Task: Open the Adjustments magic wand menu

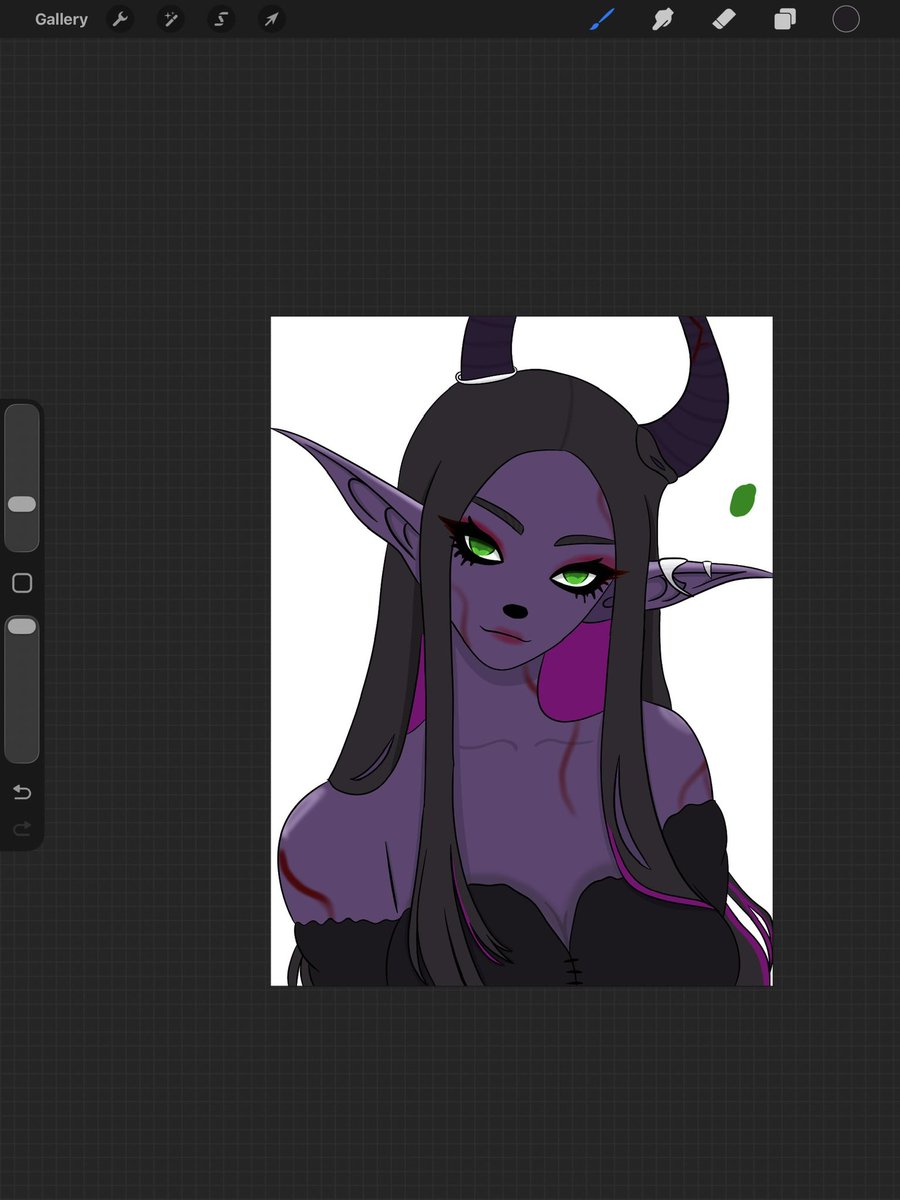Action: [170, 19]
